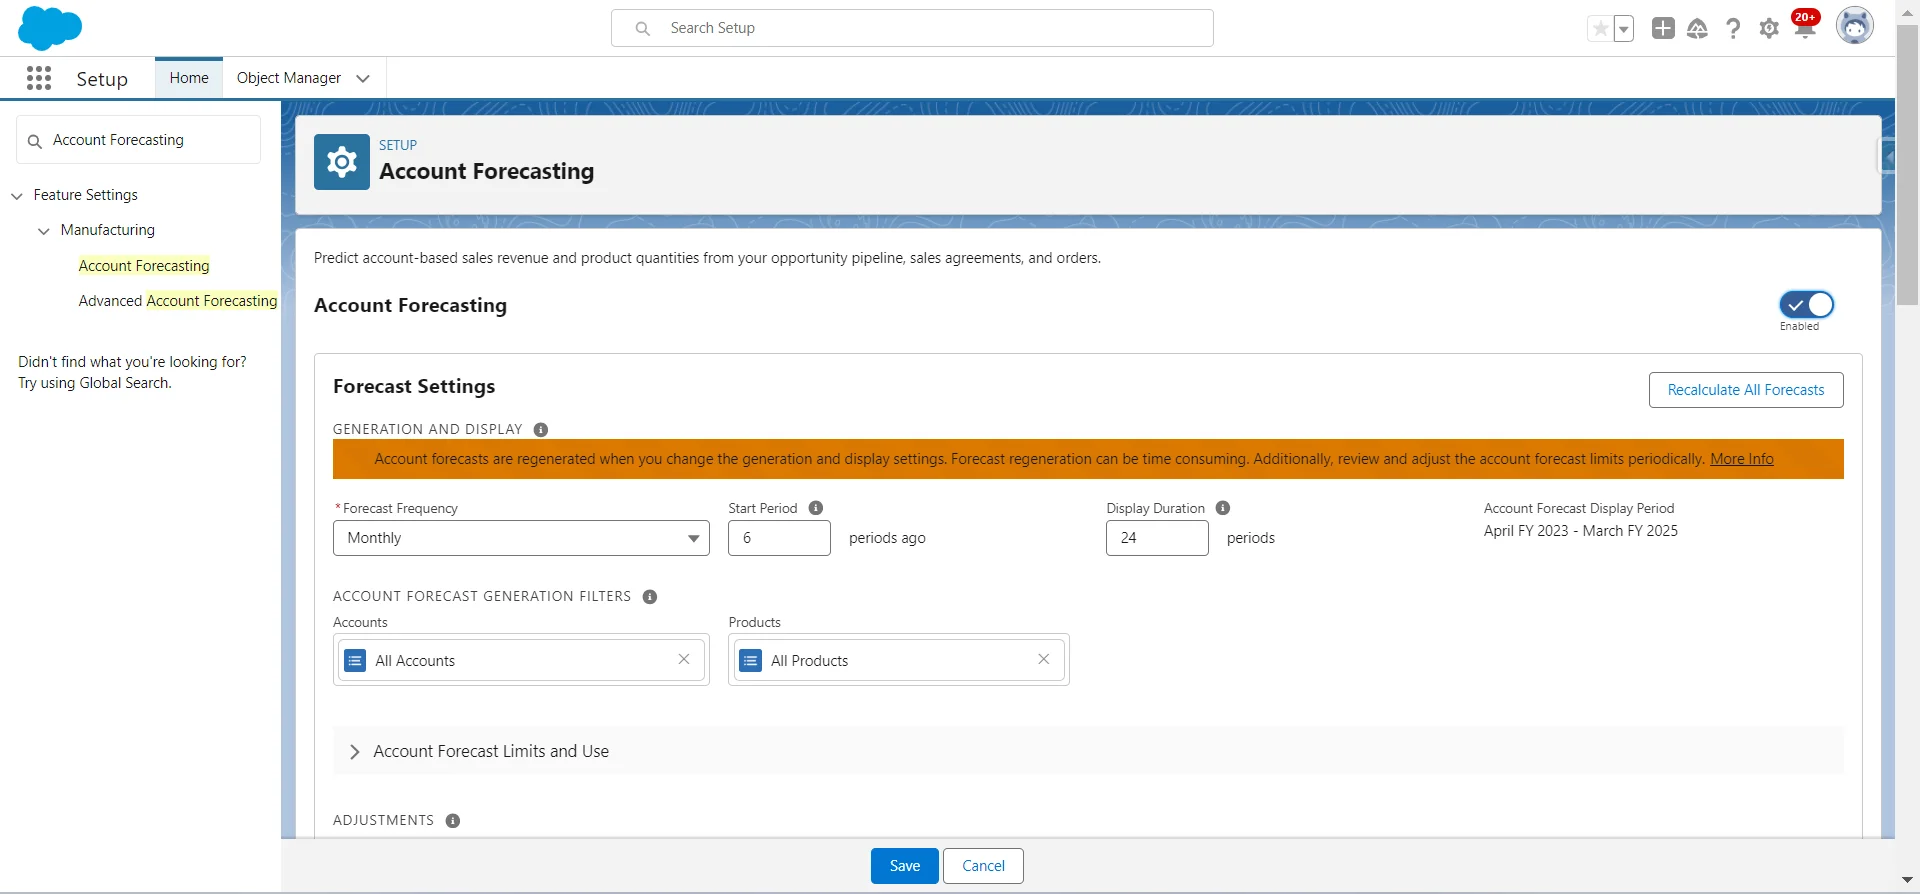Image resolution: width=1920 pixels, height=894 pixels.
Task: Show info tooltip for Start Period
Action: (x=816, y=508)
